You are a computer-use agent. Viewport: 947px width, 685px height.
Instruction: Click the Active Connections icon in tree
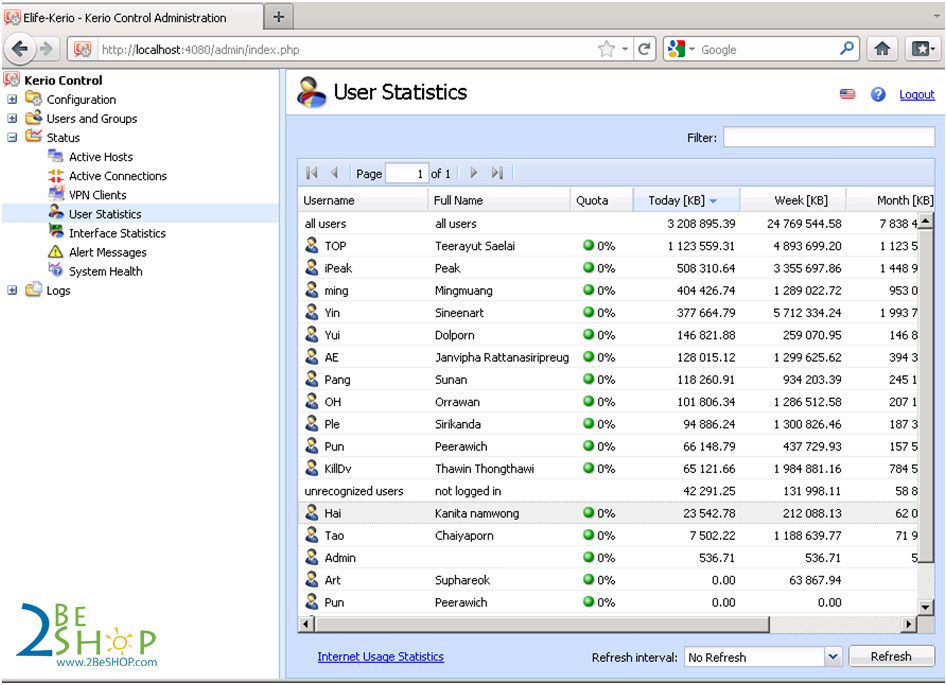pos(56,176)
